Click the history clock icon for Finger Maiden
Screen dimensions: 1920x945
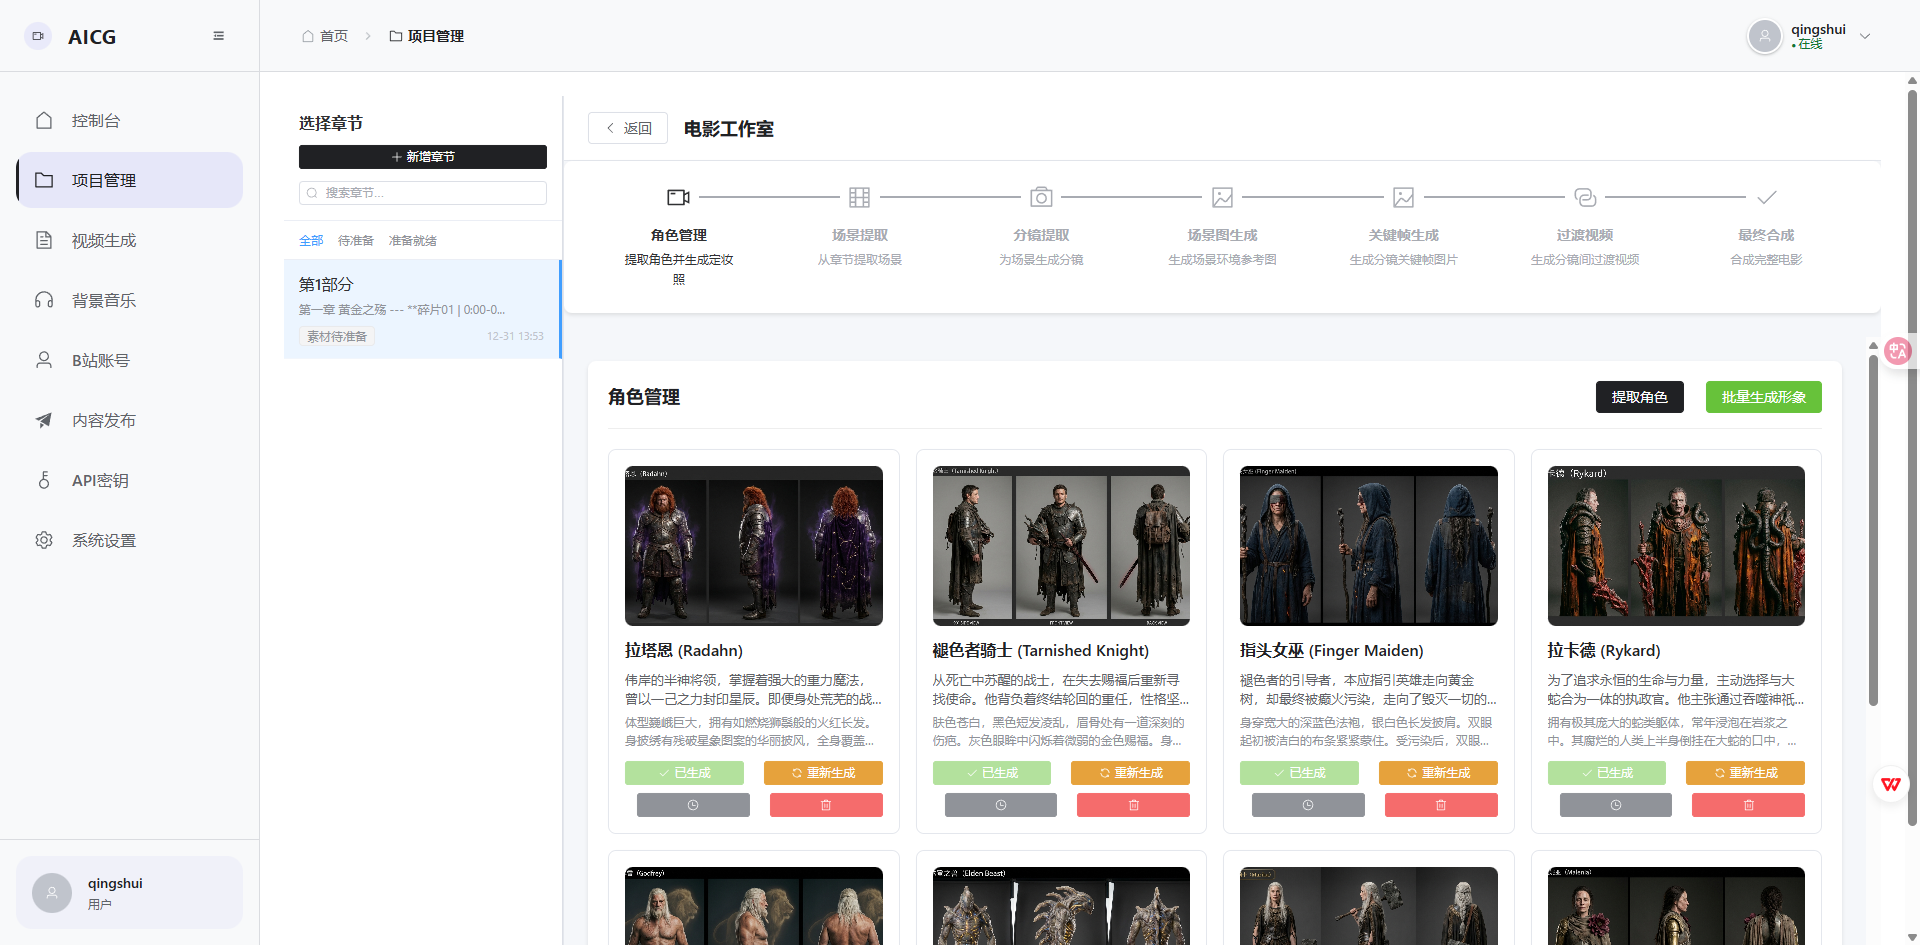(x=1308, y=805)
